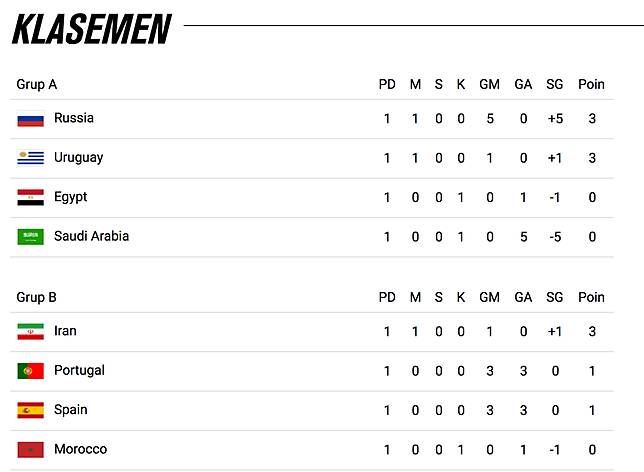Click the Egypt flag icon
644x472 pixels.
tap(30, 198)
